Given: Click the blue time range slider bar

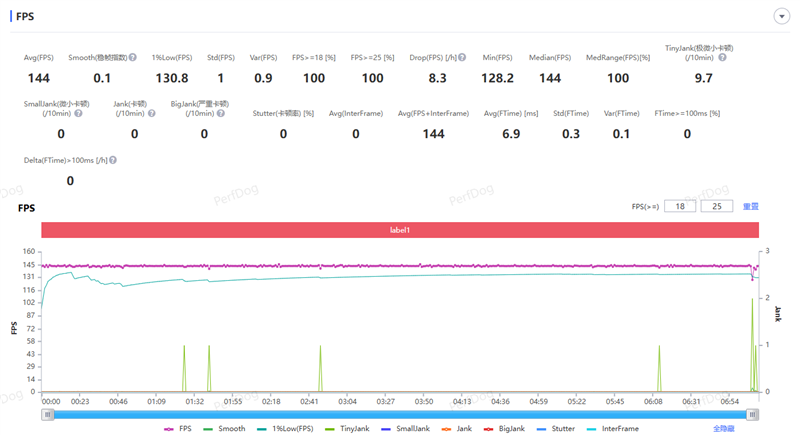Looking at the screenshot, I should point(400,414).
